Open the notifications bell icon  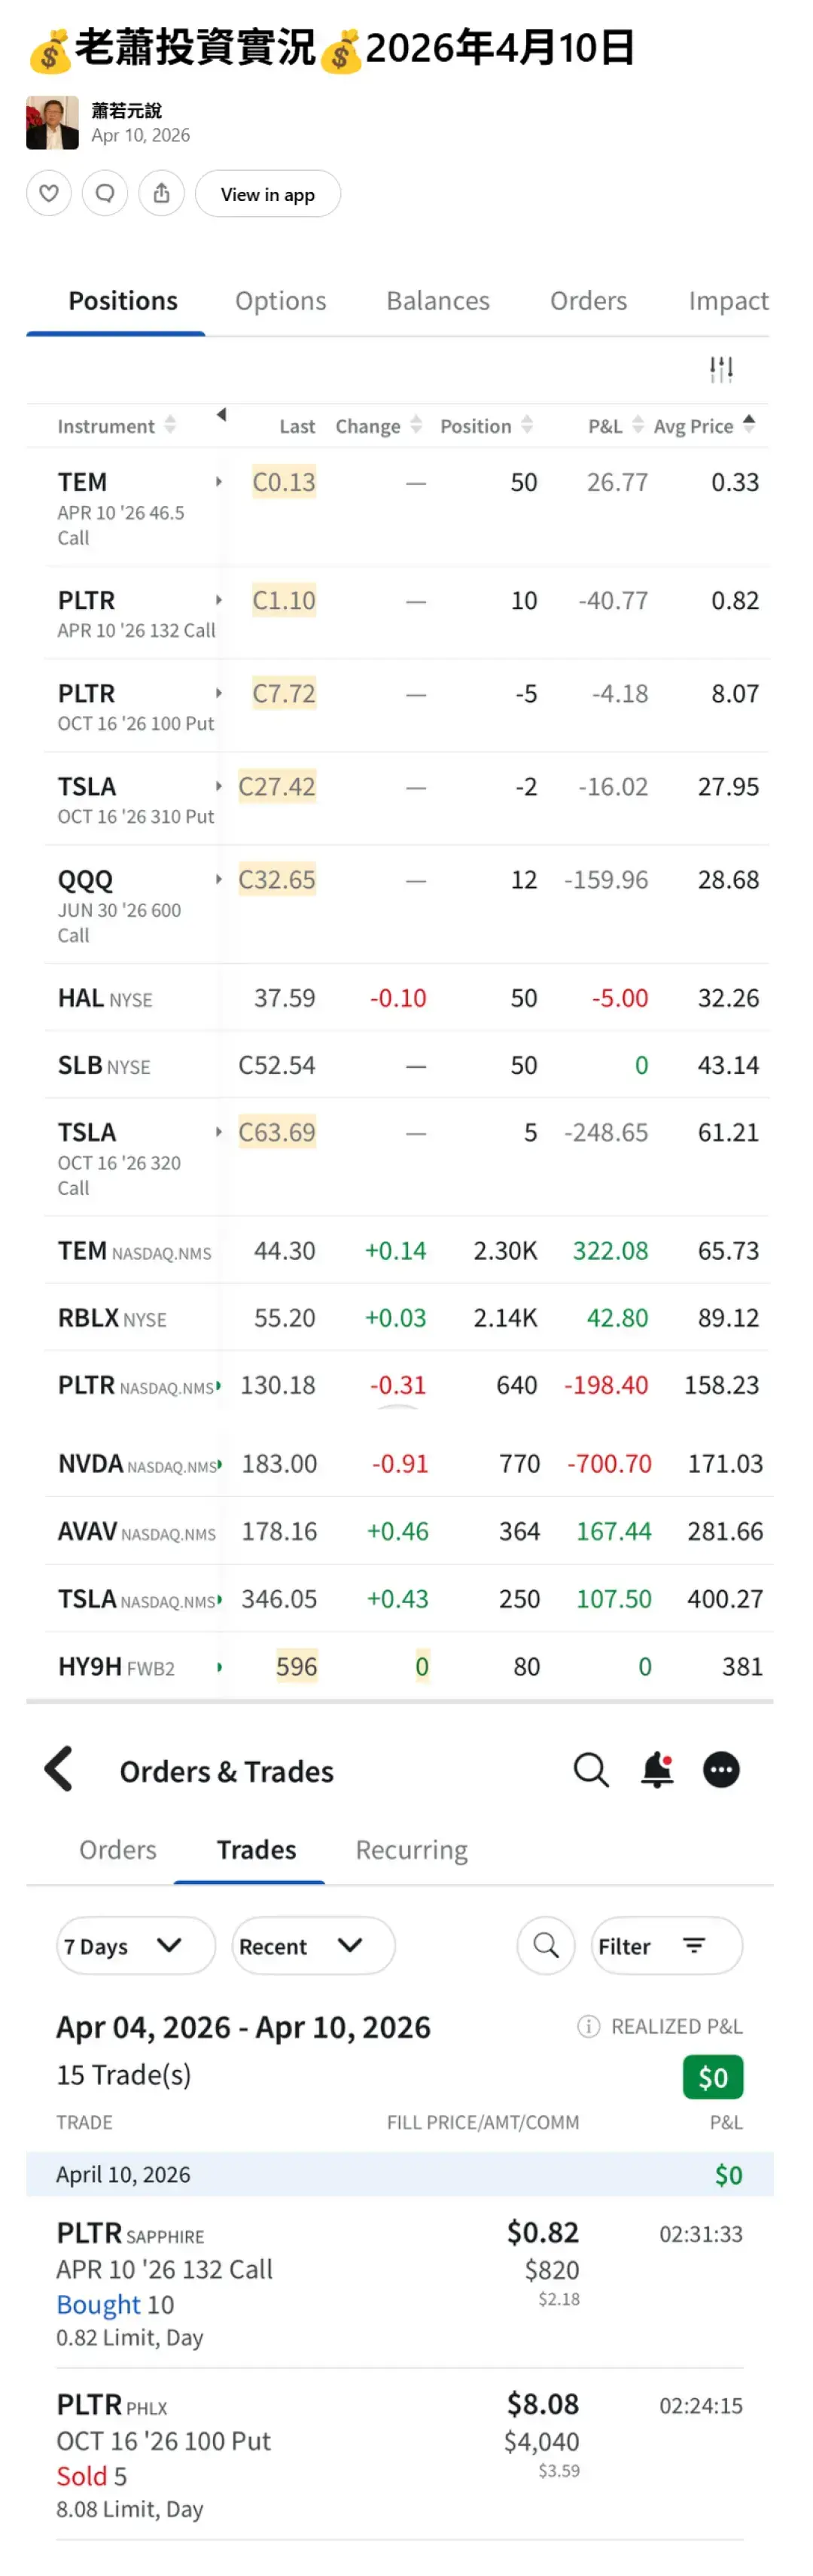click(656, 1769)
